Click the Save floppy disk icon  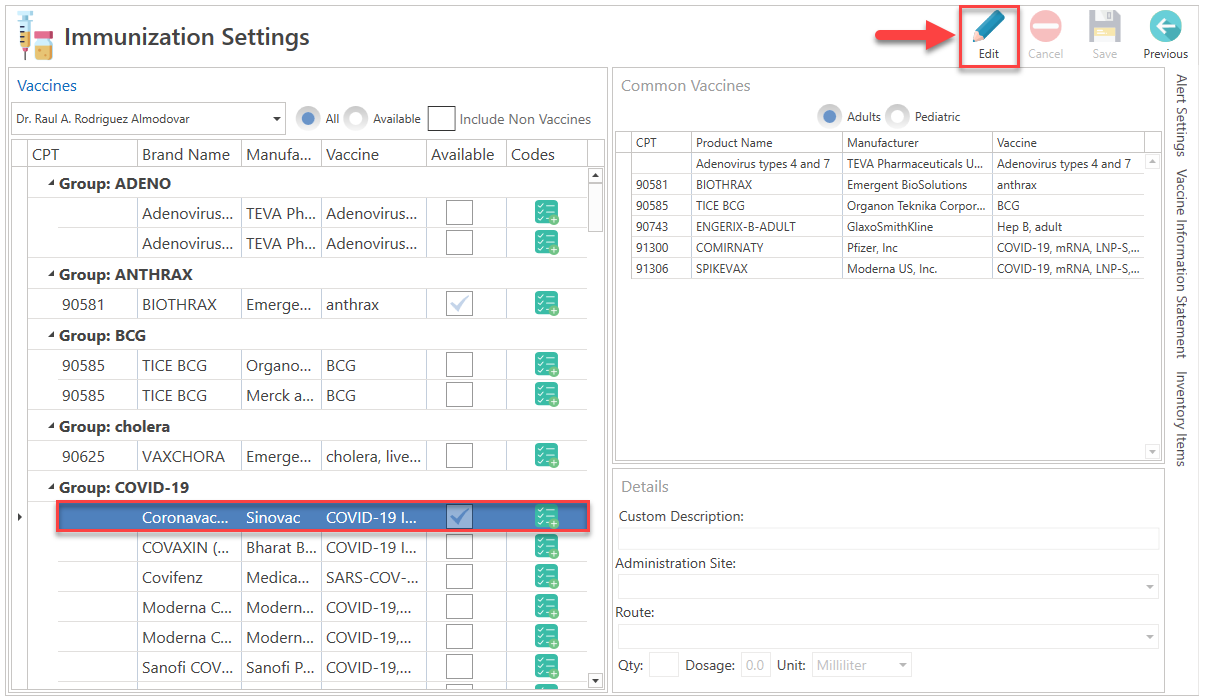1105,27
